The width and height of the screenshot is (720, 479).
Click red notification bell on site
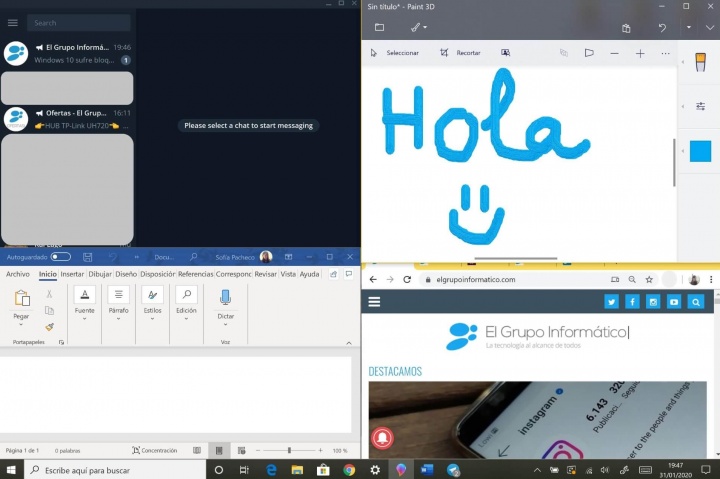[x=382, y=438]
